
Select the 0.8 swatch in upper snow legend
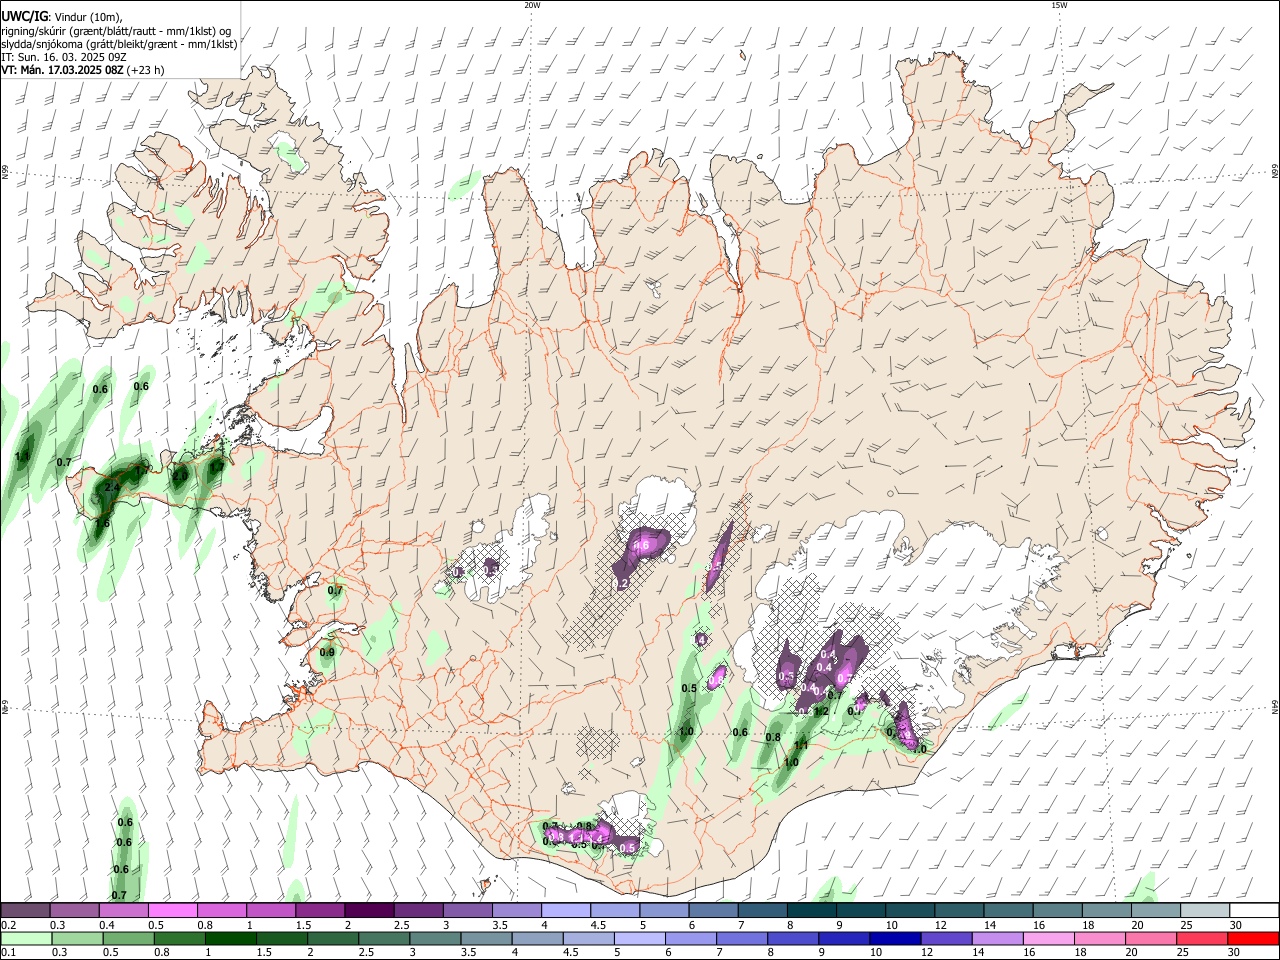coord(221,911)
